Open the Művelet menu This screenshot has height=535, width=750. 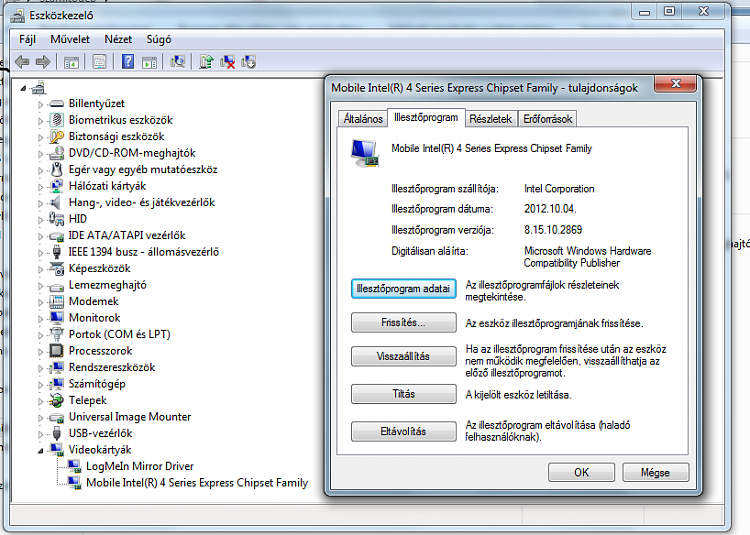70,39
